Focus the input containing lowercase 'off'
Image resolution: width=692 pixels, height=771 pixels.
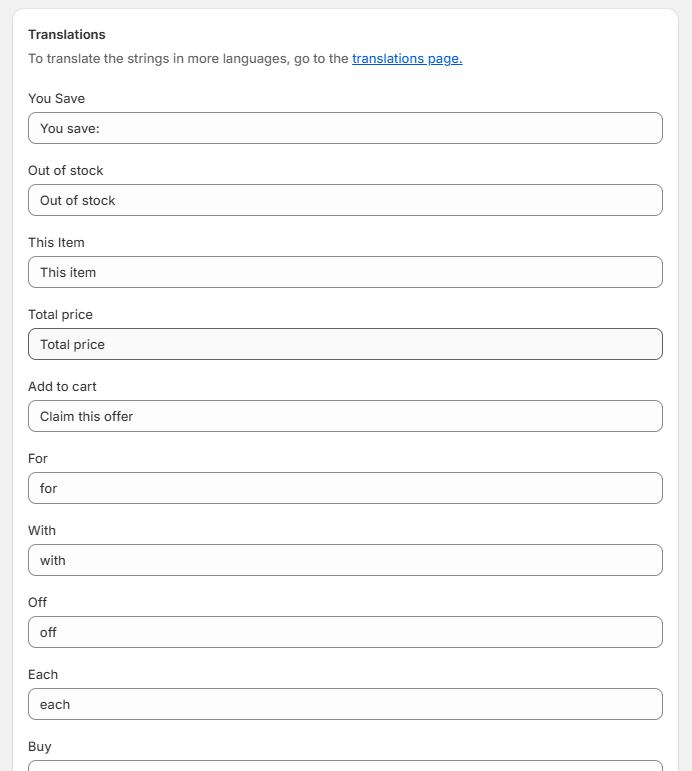tap(345, 632)
